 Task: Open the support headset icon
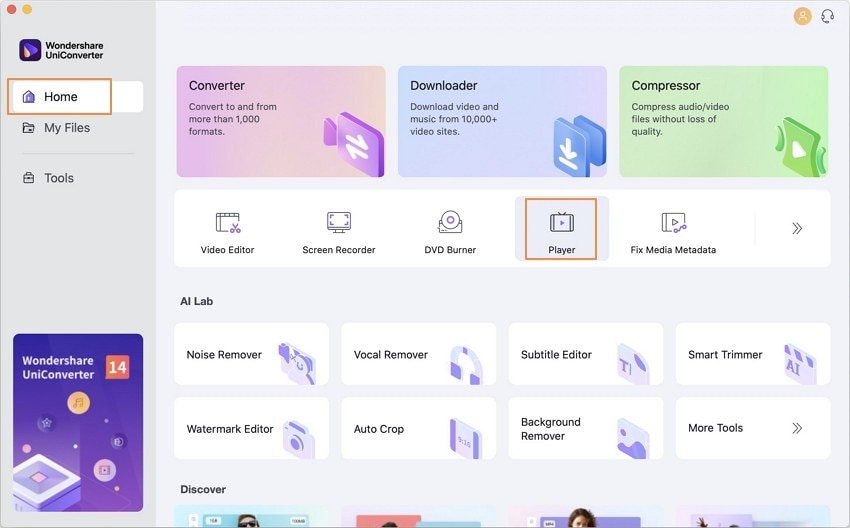point(828,16)
